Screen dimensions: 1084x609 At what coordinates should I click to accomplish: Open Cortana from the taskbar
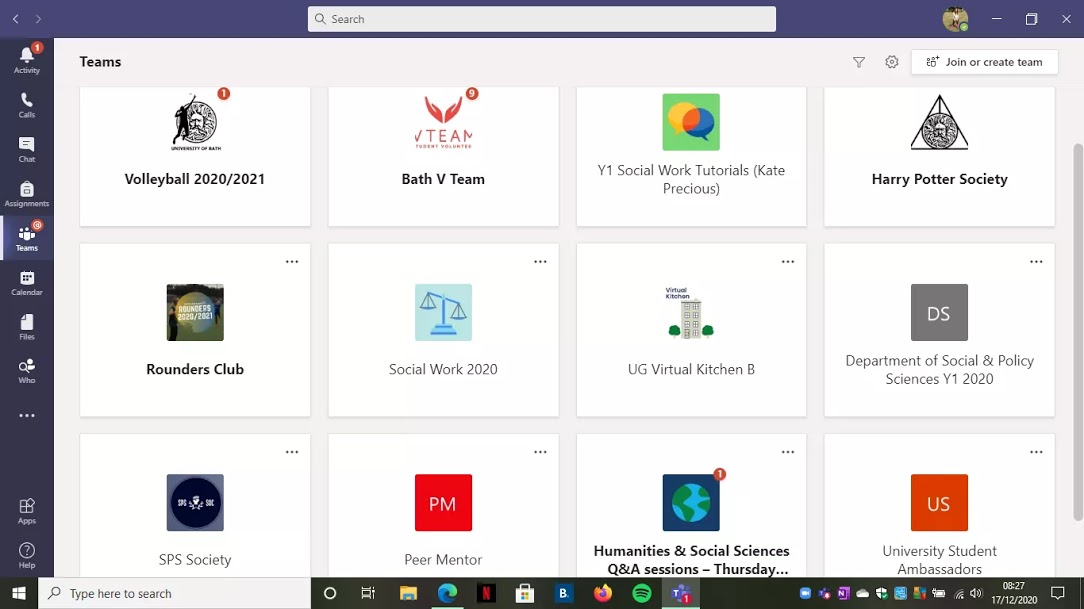coord(330,593)
